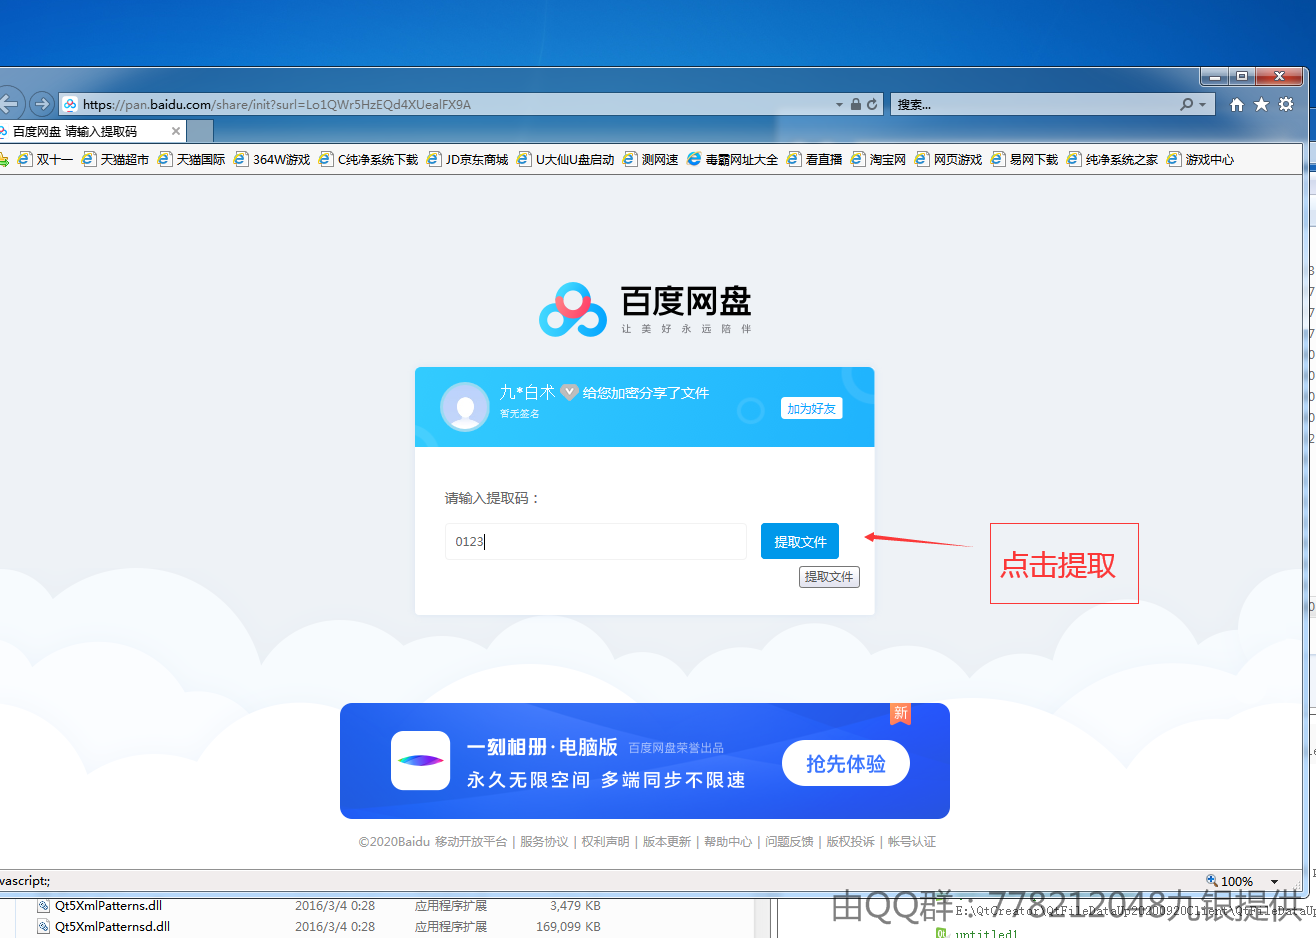
Task: Open the 毒霸网址大全 bookmark
Action: pos(732,159)
